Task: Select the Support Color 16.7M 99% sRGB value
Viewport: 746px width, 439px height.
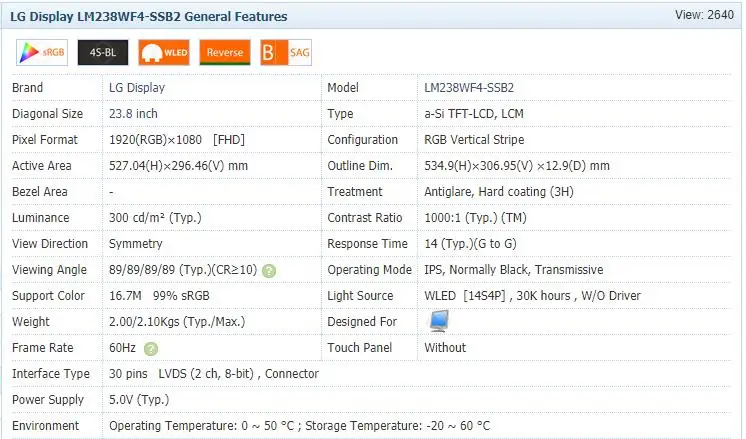Action: [x=159, y=296]
